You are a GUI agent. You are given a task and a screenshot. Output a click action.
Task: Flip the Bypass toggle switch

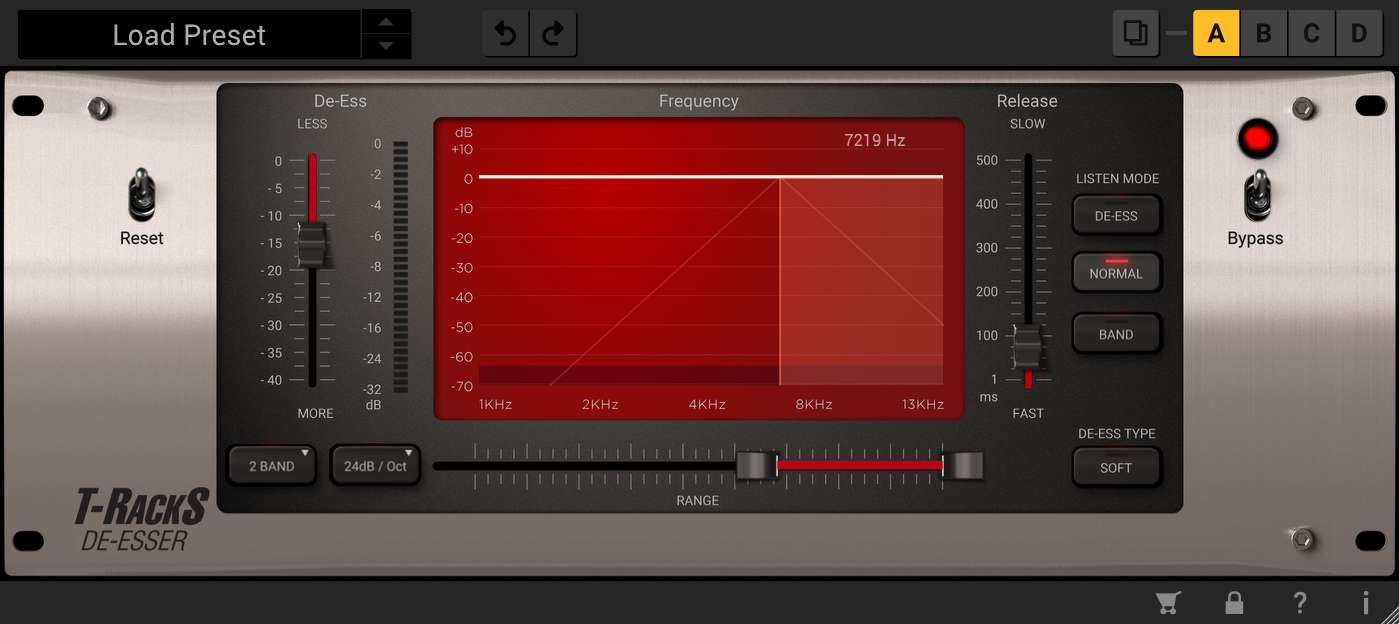coord(1255,195)
